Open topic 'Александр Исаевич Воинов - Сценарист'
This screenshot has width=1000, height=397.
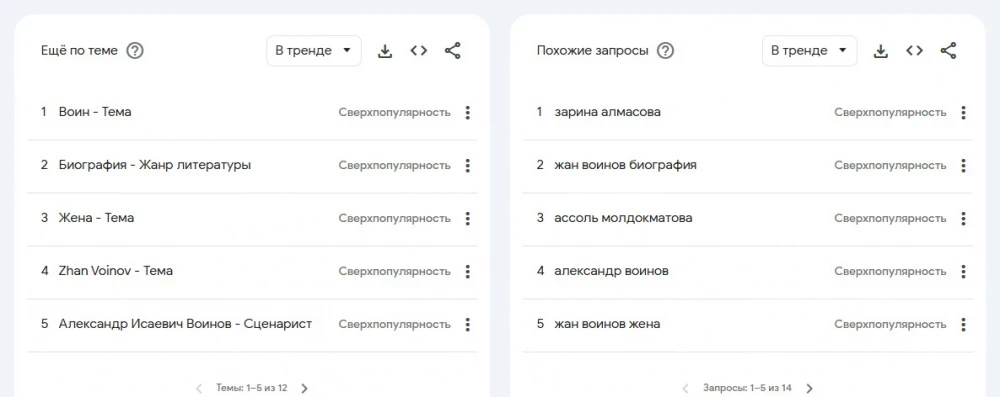(x=185, y=324)
